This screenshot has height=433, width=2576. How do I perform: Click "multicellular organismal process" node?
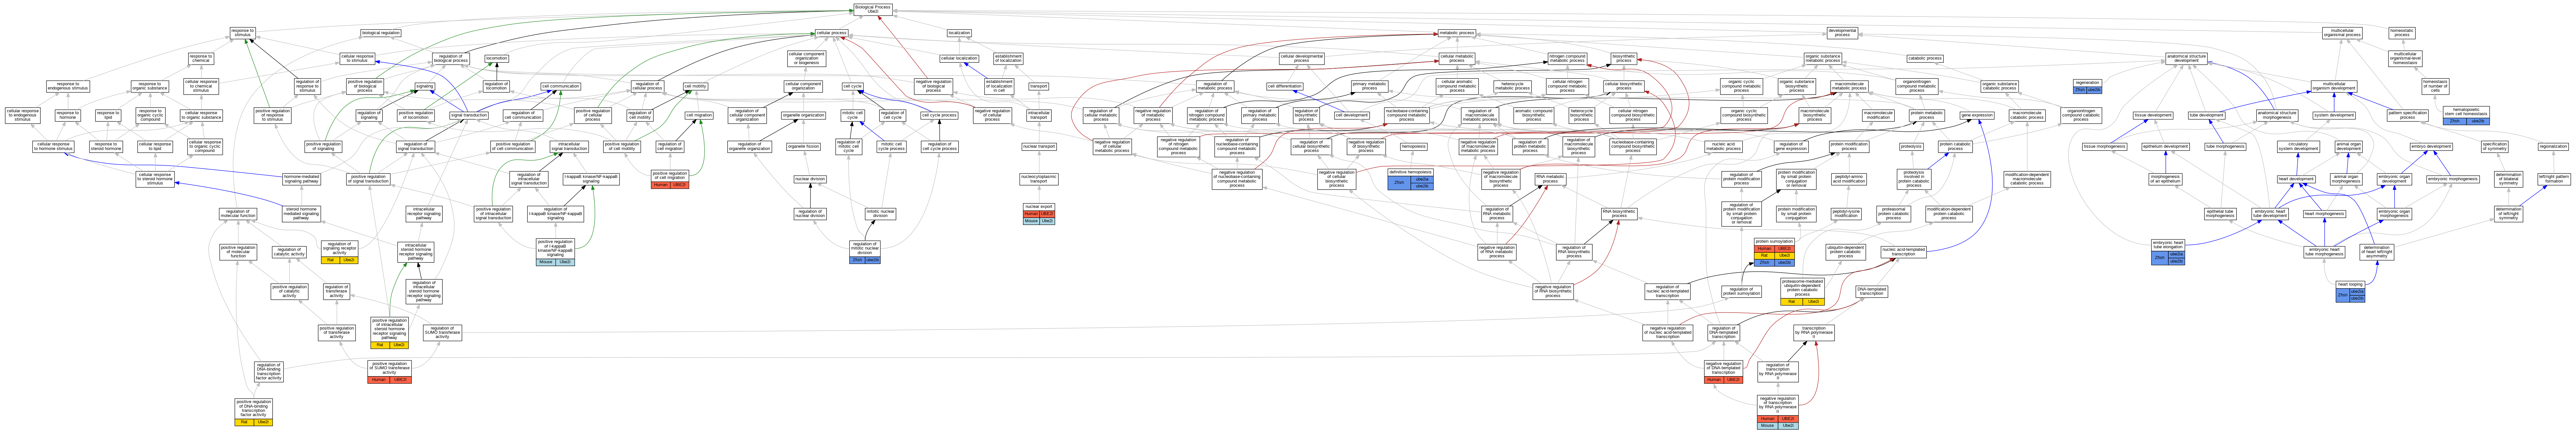pyautogui.click(x=2342, y=33)
